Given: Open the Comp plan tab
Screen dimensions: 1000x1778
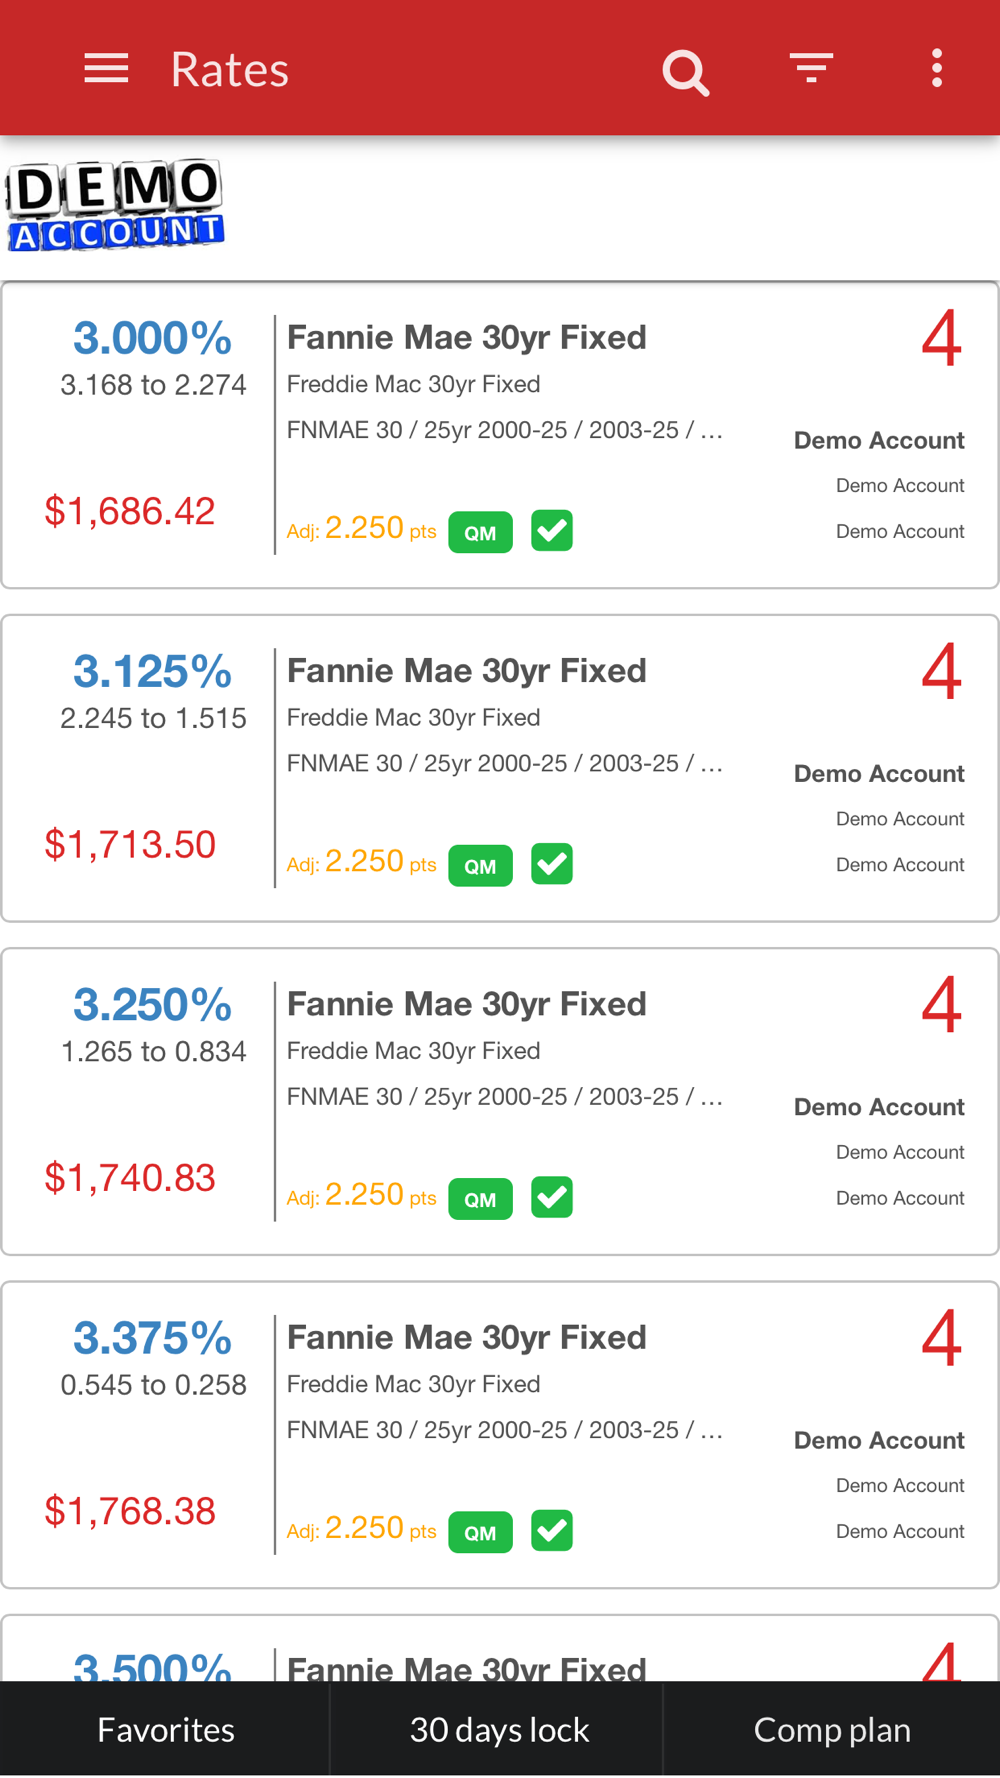Looking at the screenshot, I should tap(832, 1729).
